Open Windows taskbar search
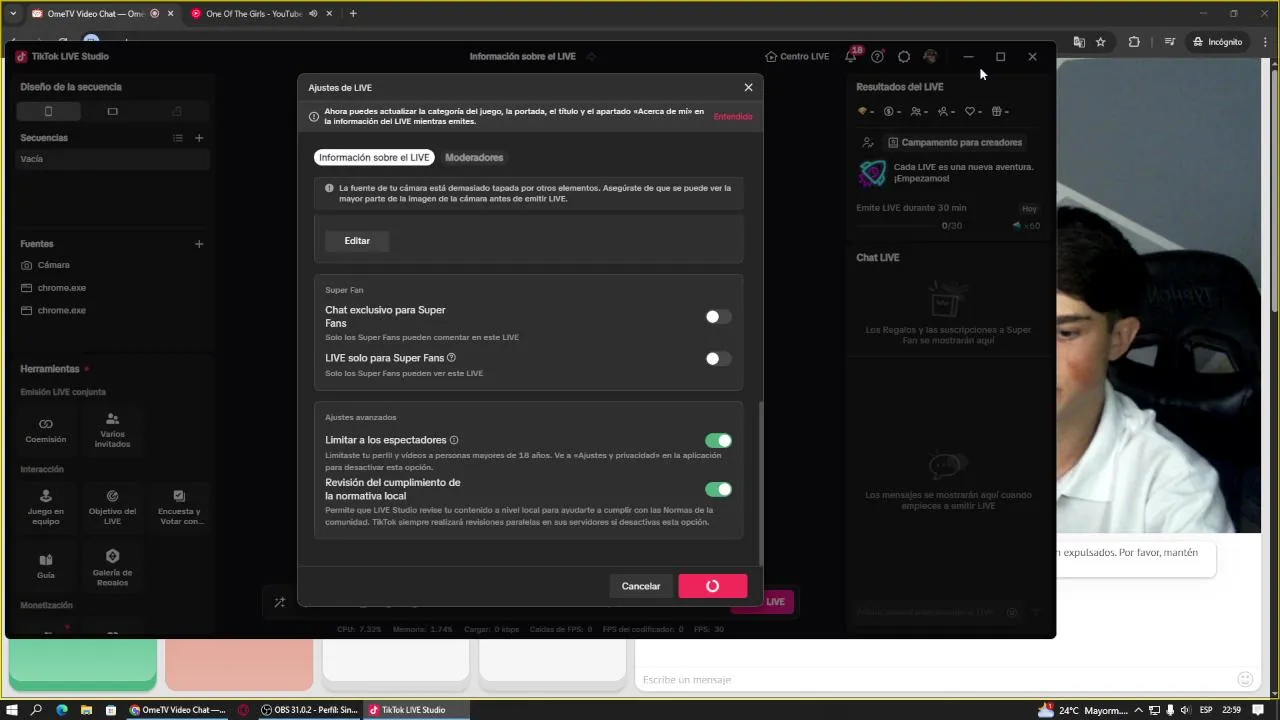The image size is (1280, 720). 37,710
